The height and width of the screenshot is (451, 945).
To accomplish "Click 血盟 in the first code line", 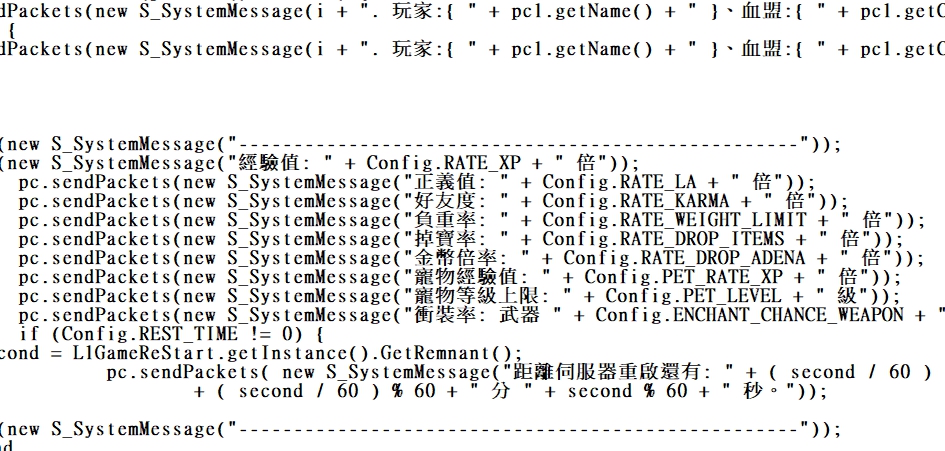I will 762,11.
